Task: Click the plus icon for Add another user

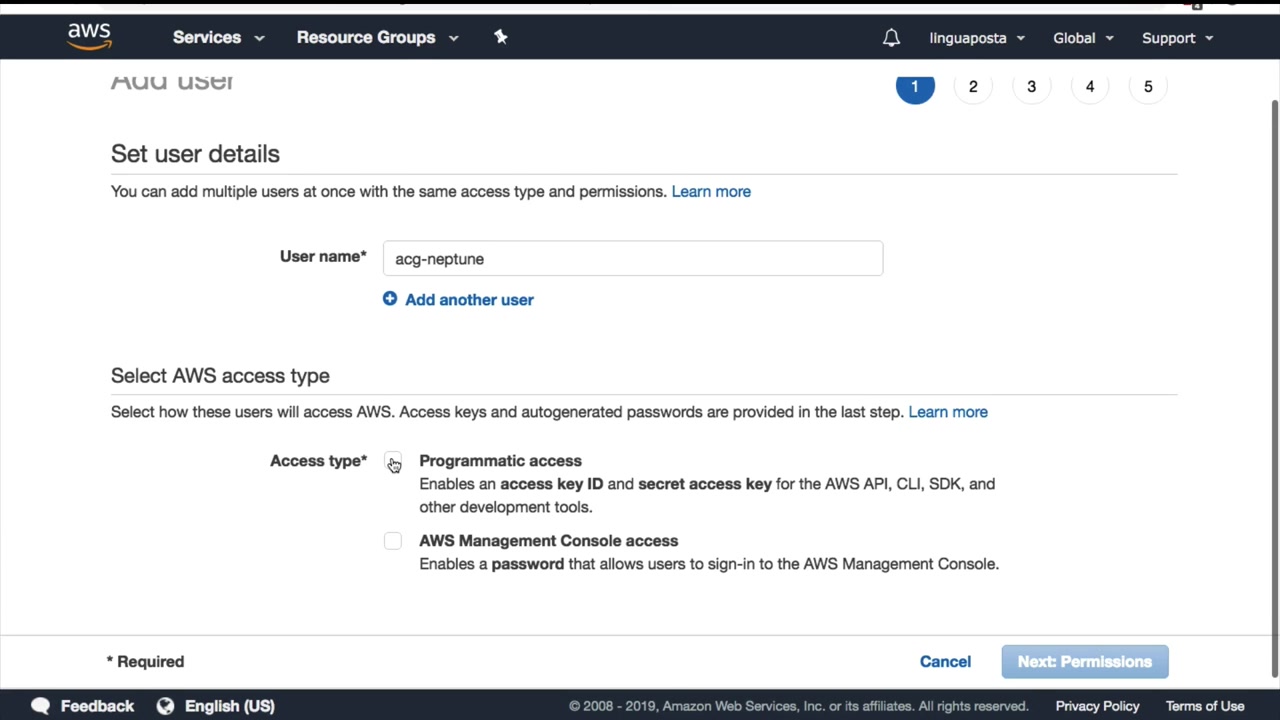Action: coord(390,299)
